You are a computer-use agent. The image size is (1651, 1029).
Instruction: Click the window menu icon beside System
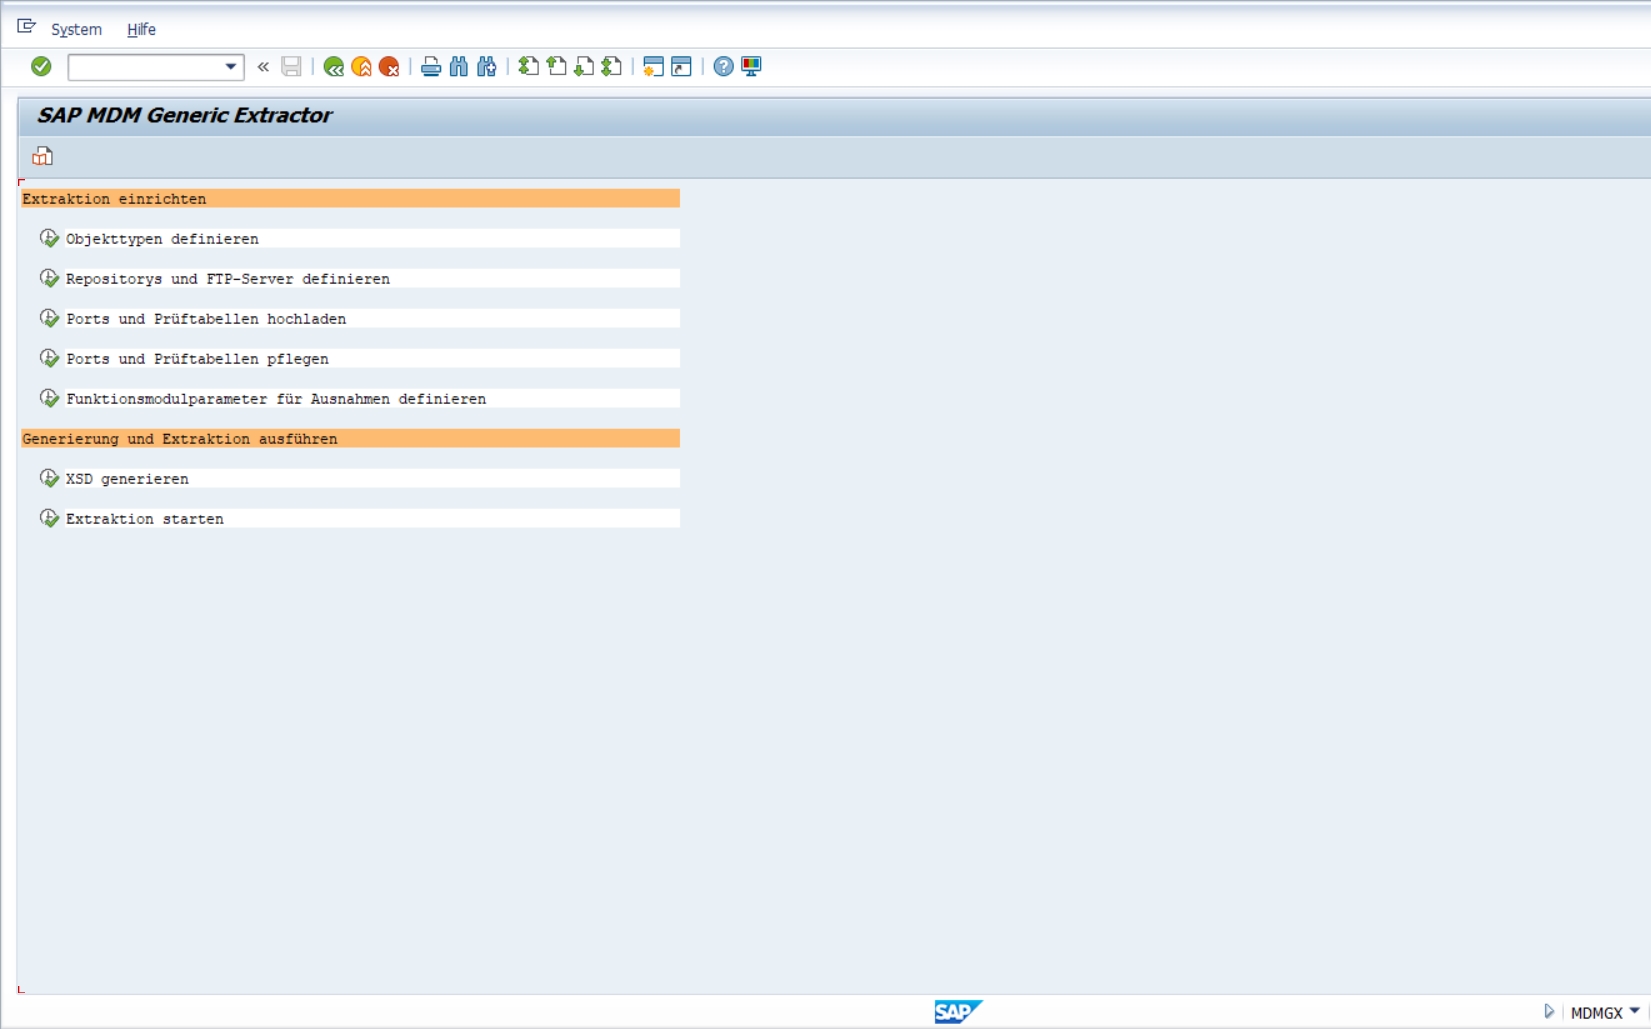click(27, 27)
